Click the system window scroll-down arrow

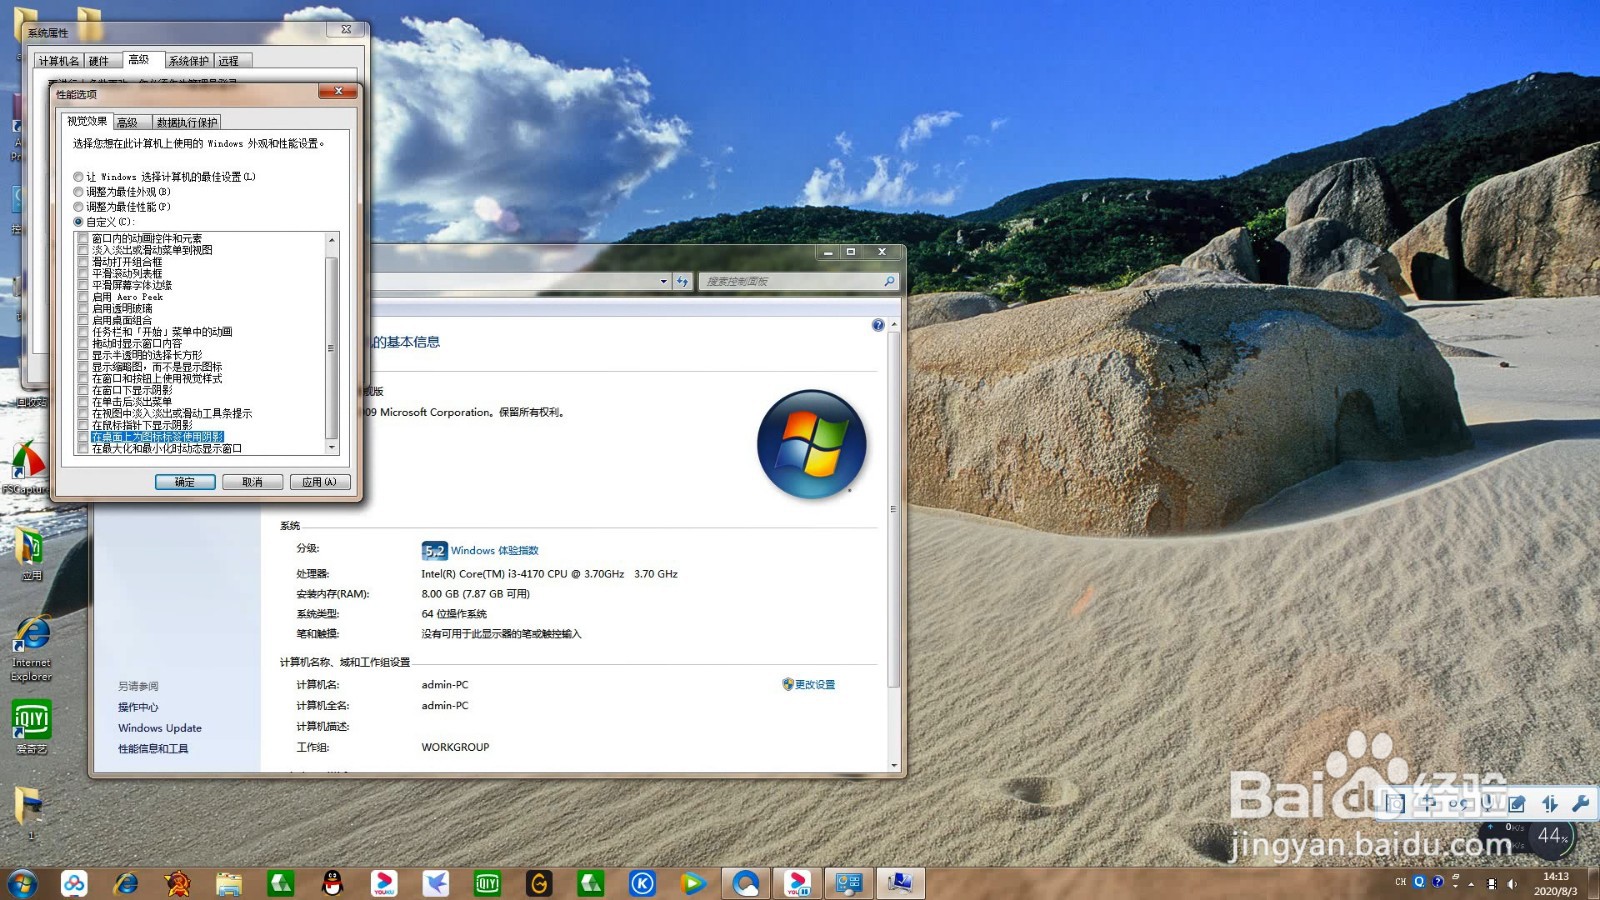pyautogui.click(x=894, y=766)
